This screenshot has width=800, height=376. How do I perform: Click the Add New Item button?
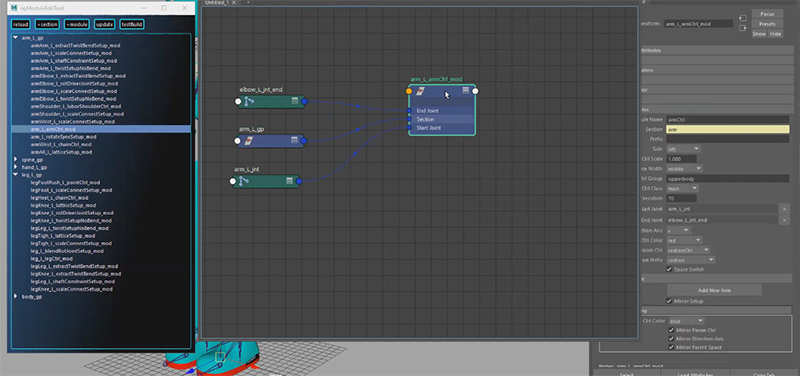coord(714,290)
